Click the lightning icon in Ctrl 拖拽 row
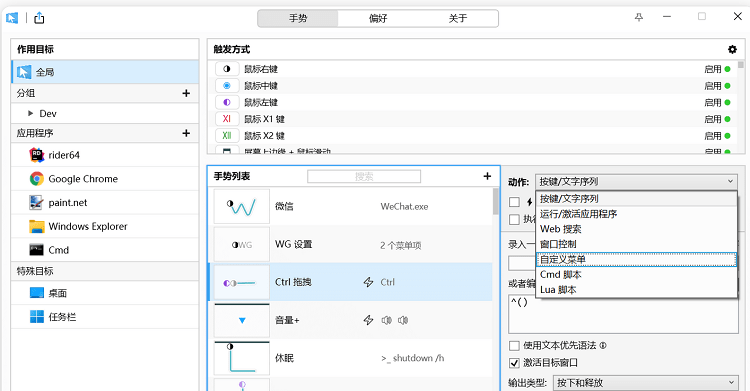This screenshot has width=750, height=391. click(x=368, y=282)
